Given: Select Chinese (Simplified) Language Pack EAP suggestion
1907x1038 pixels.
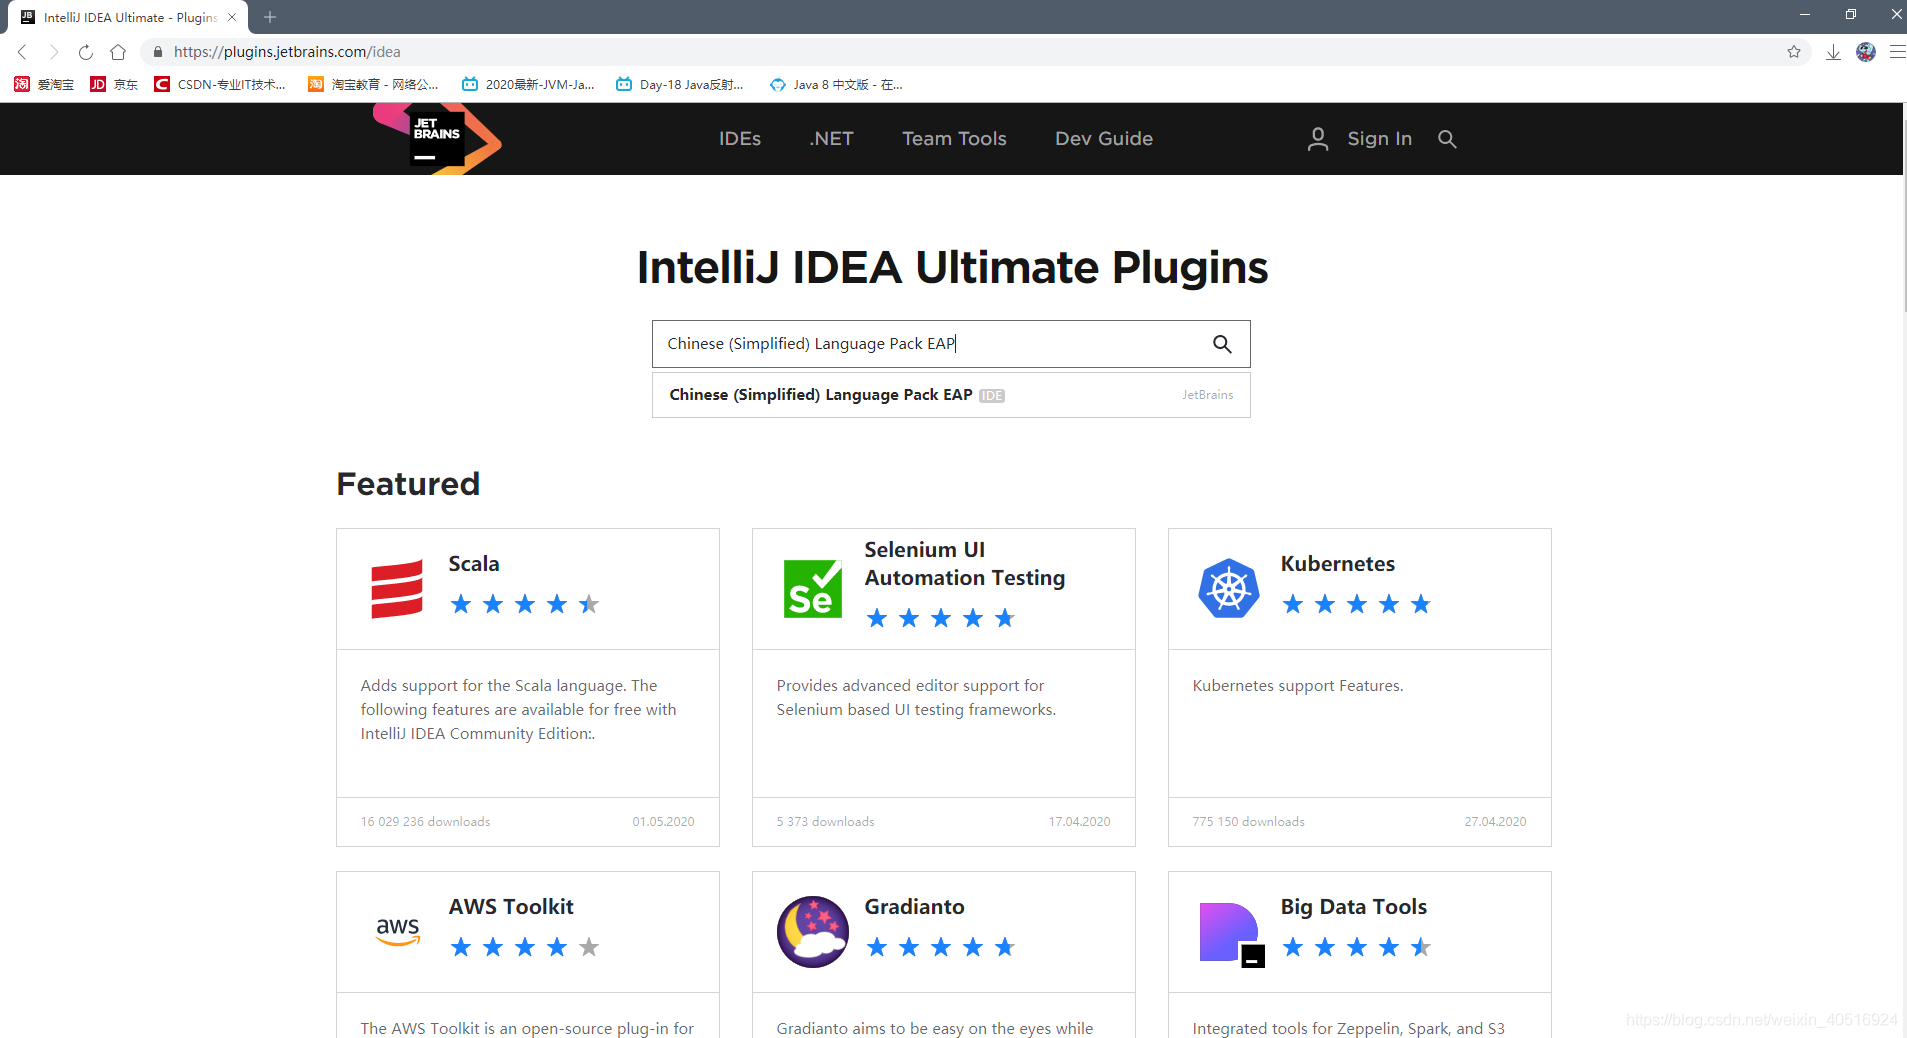Looking at the screenshot, I should pos(951,395).
